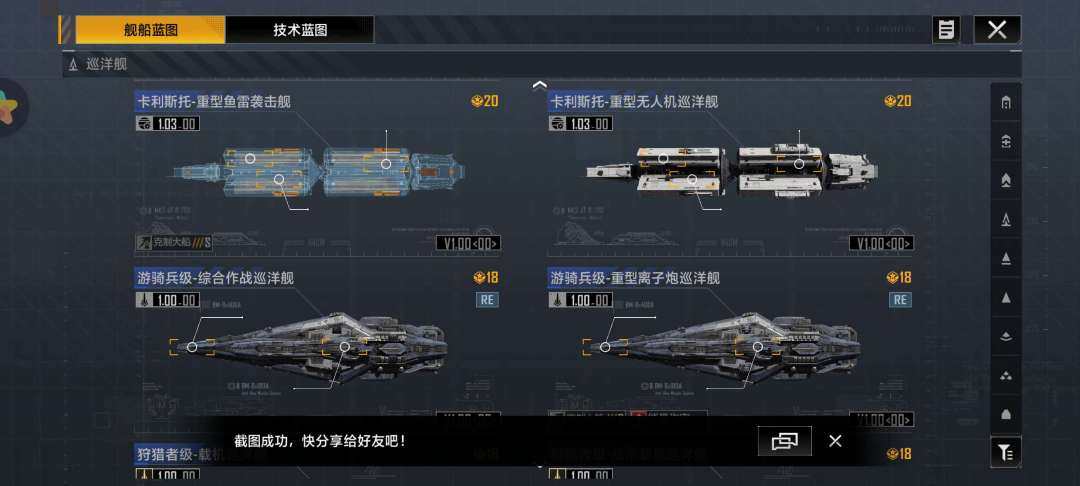Select the topmost ship class icon in the right sidebar
Viewport: 1080px width, 486px height.
click(x=1006, y=103)
